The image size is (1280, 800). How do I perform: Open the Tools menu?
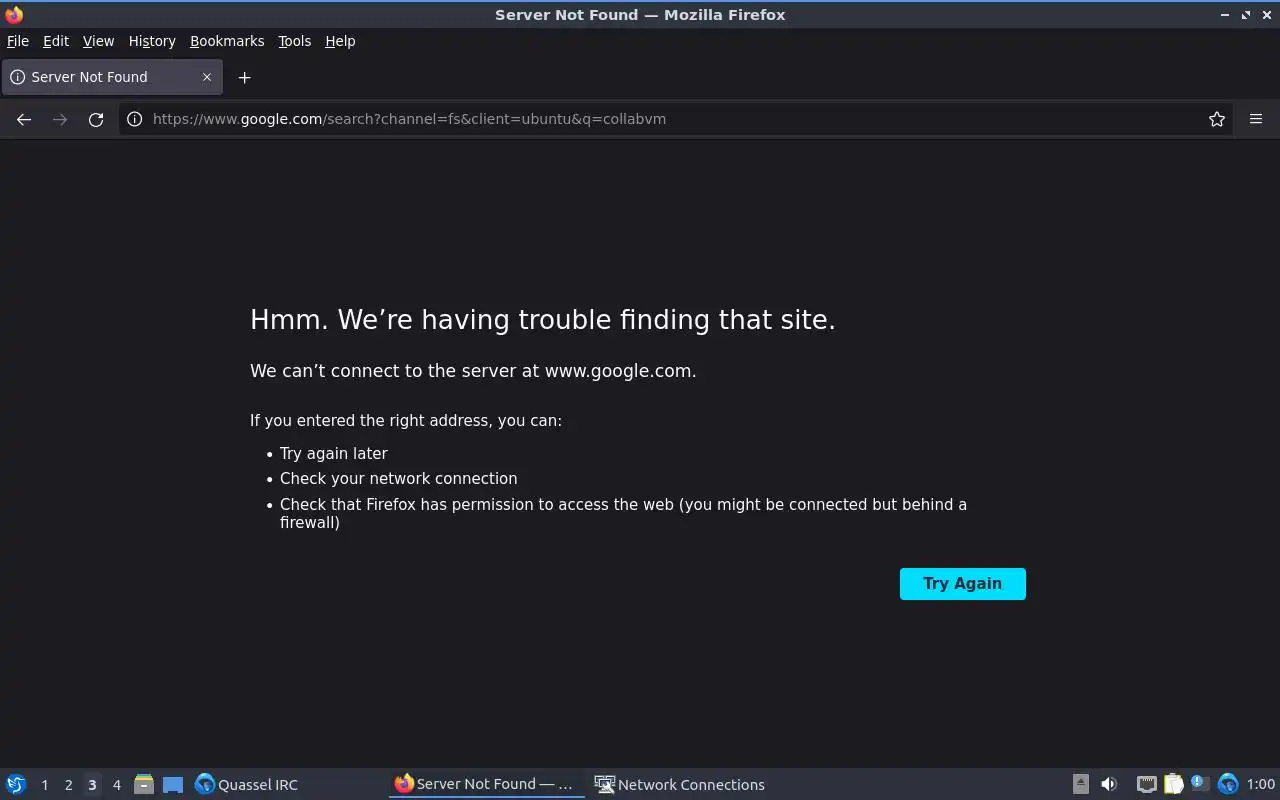coord(295,41)
